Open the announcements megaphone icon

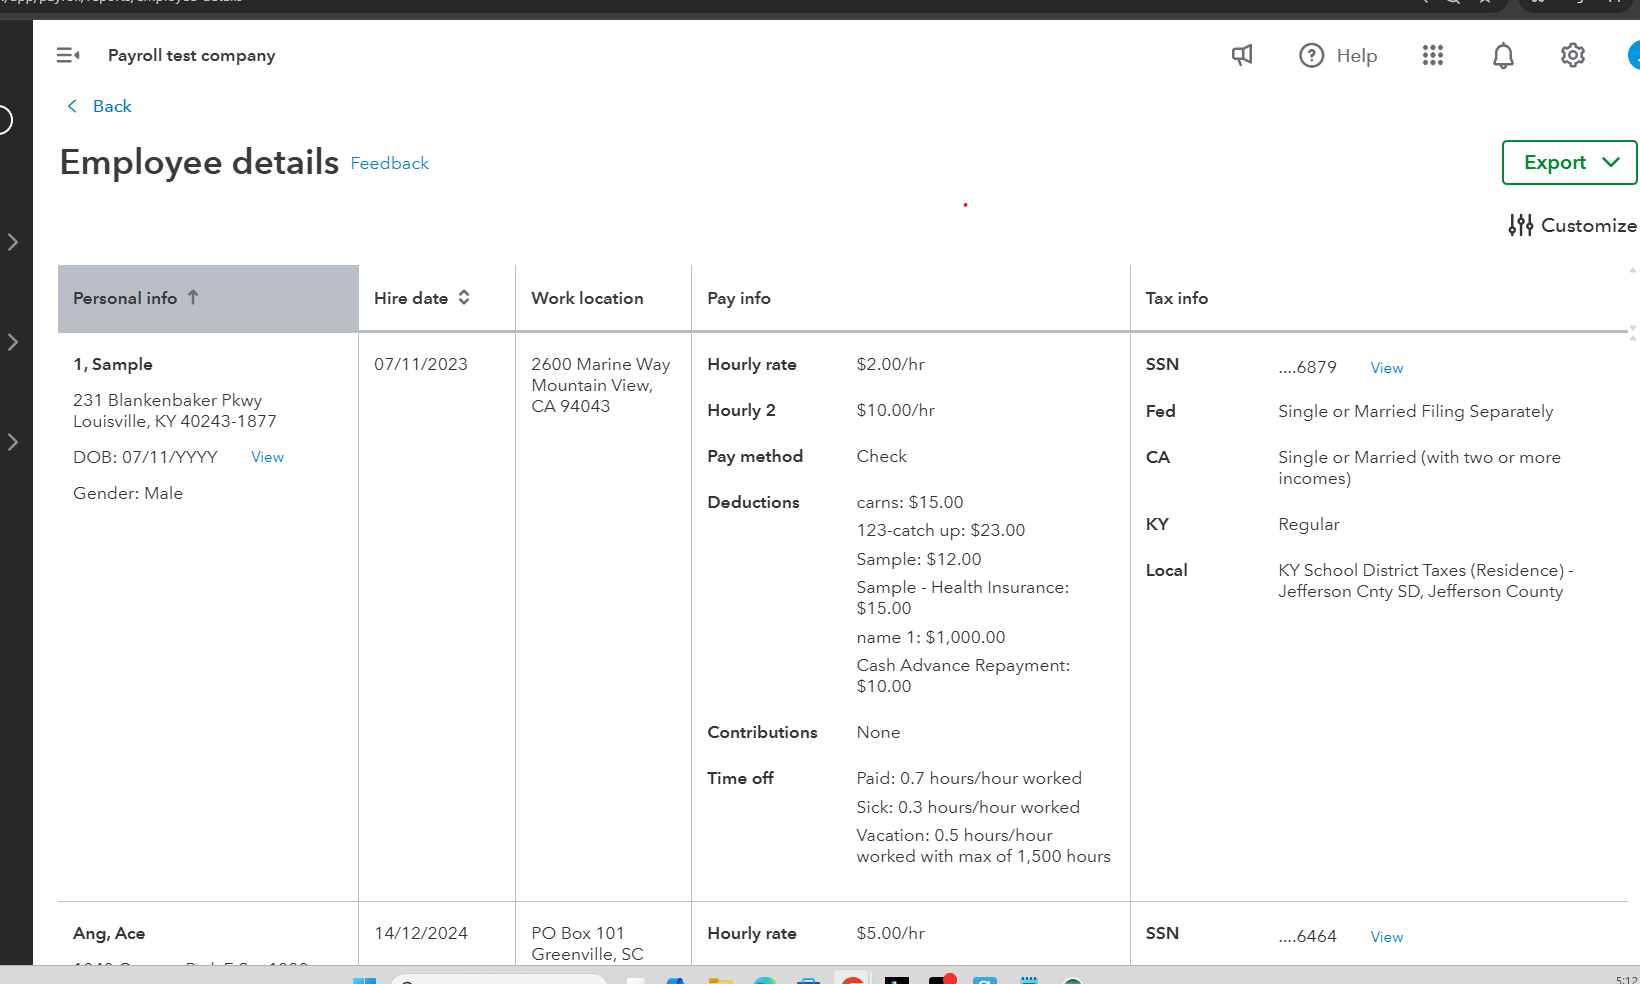1242,55
